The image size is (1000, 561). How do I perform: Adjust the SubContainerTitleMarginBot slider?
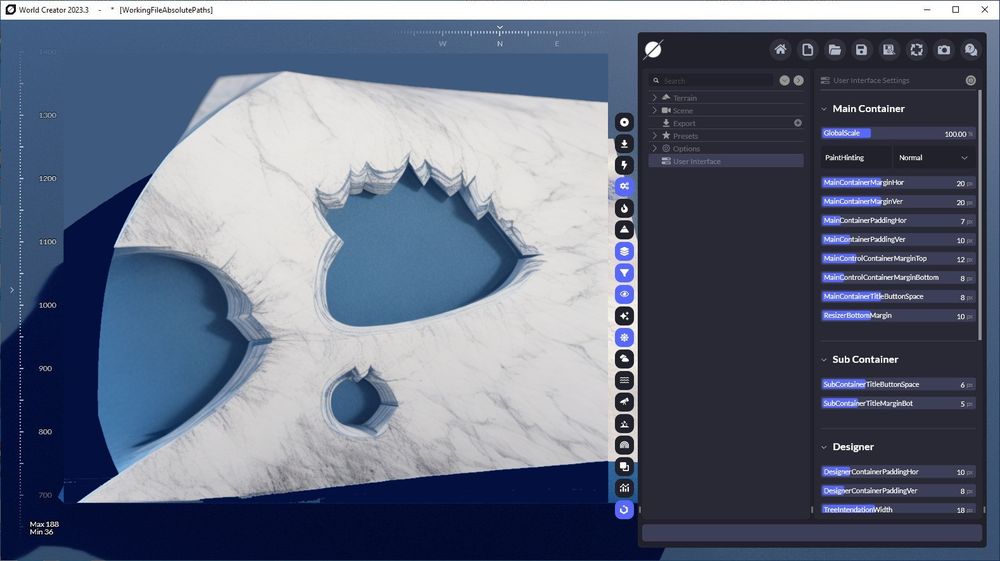898,404
